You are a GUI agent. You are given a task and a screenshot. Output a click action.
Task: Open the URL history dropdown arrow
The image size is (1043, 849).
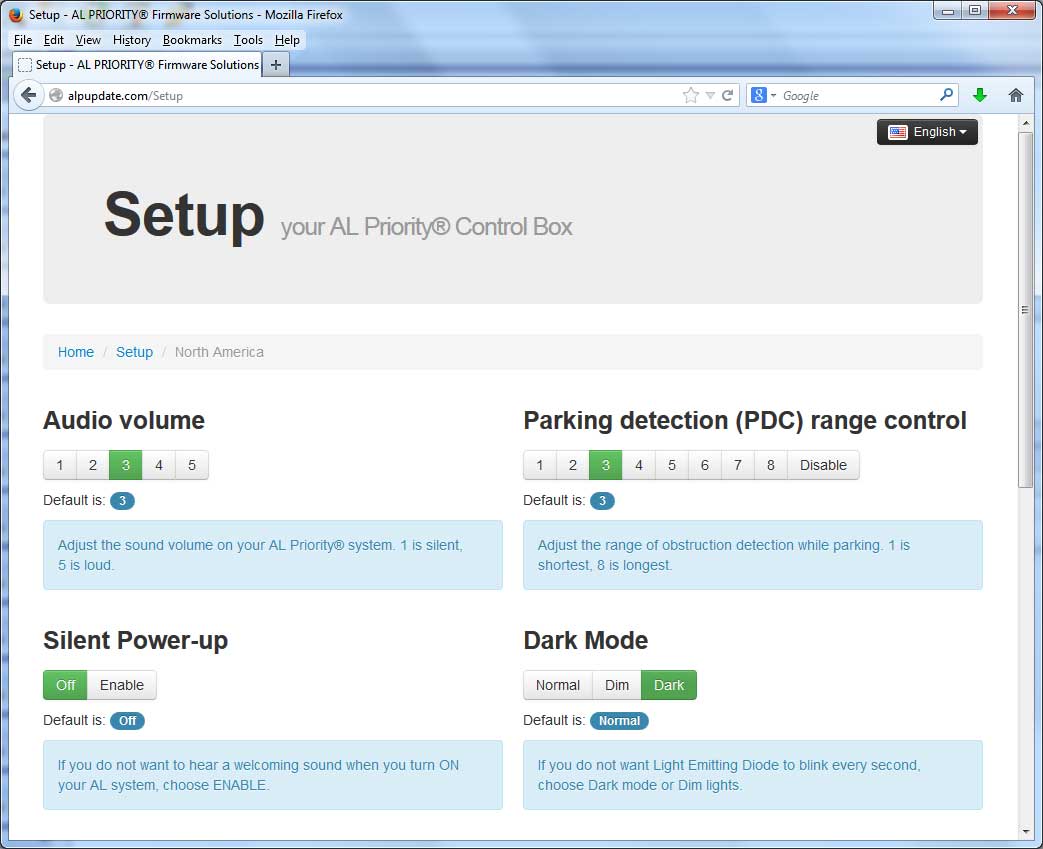tap(710, 96)
